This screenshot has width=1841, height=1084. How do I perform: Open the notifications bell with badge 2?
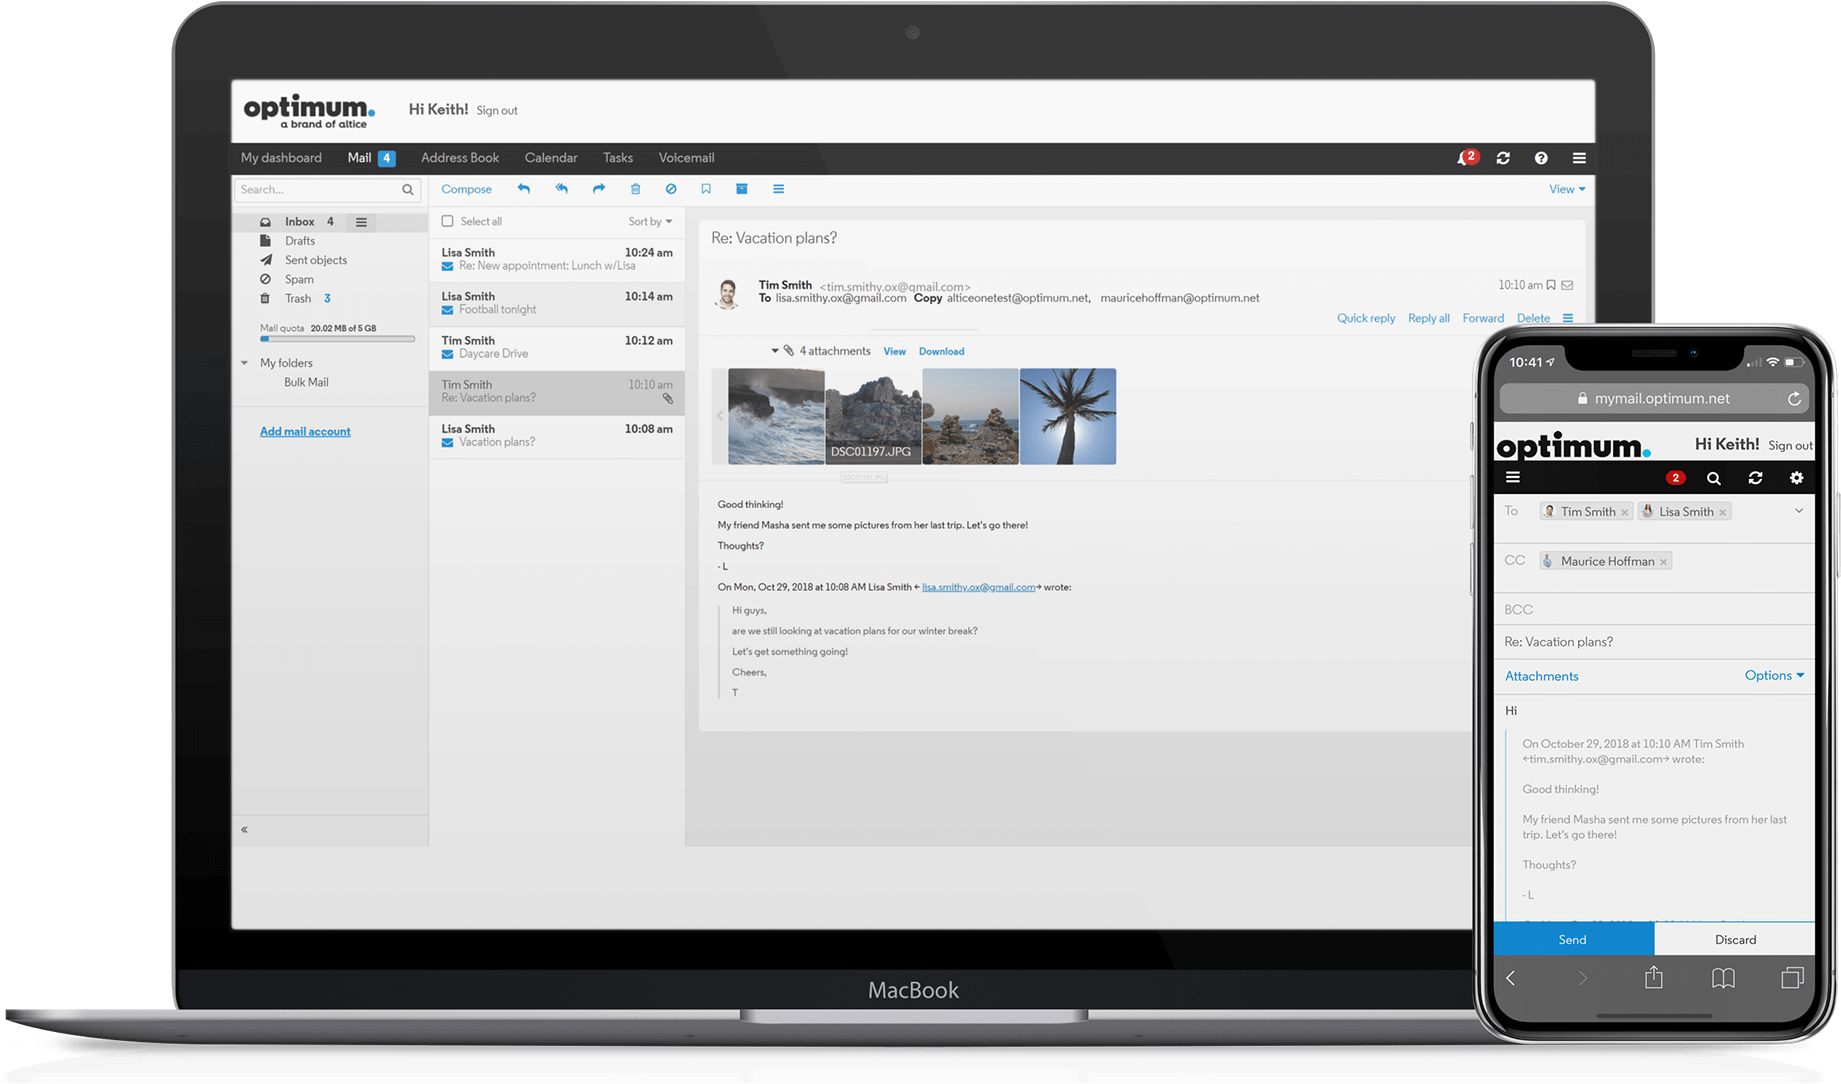[x=1465, y=158]
